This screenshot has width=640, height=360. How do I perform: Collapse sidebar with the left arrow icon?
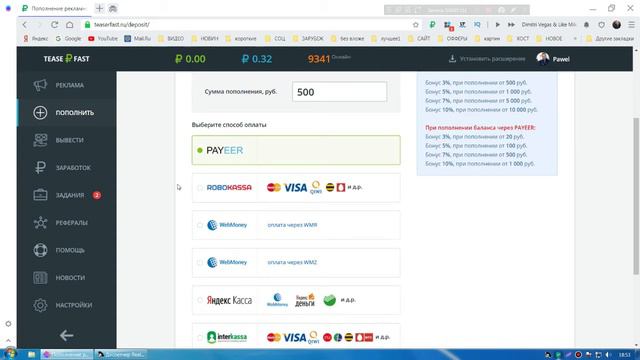pos(66,336)
